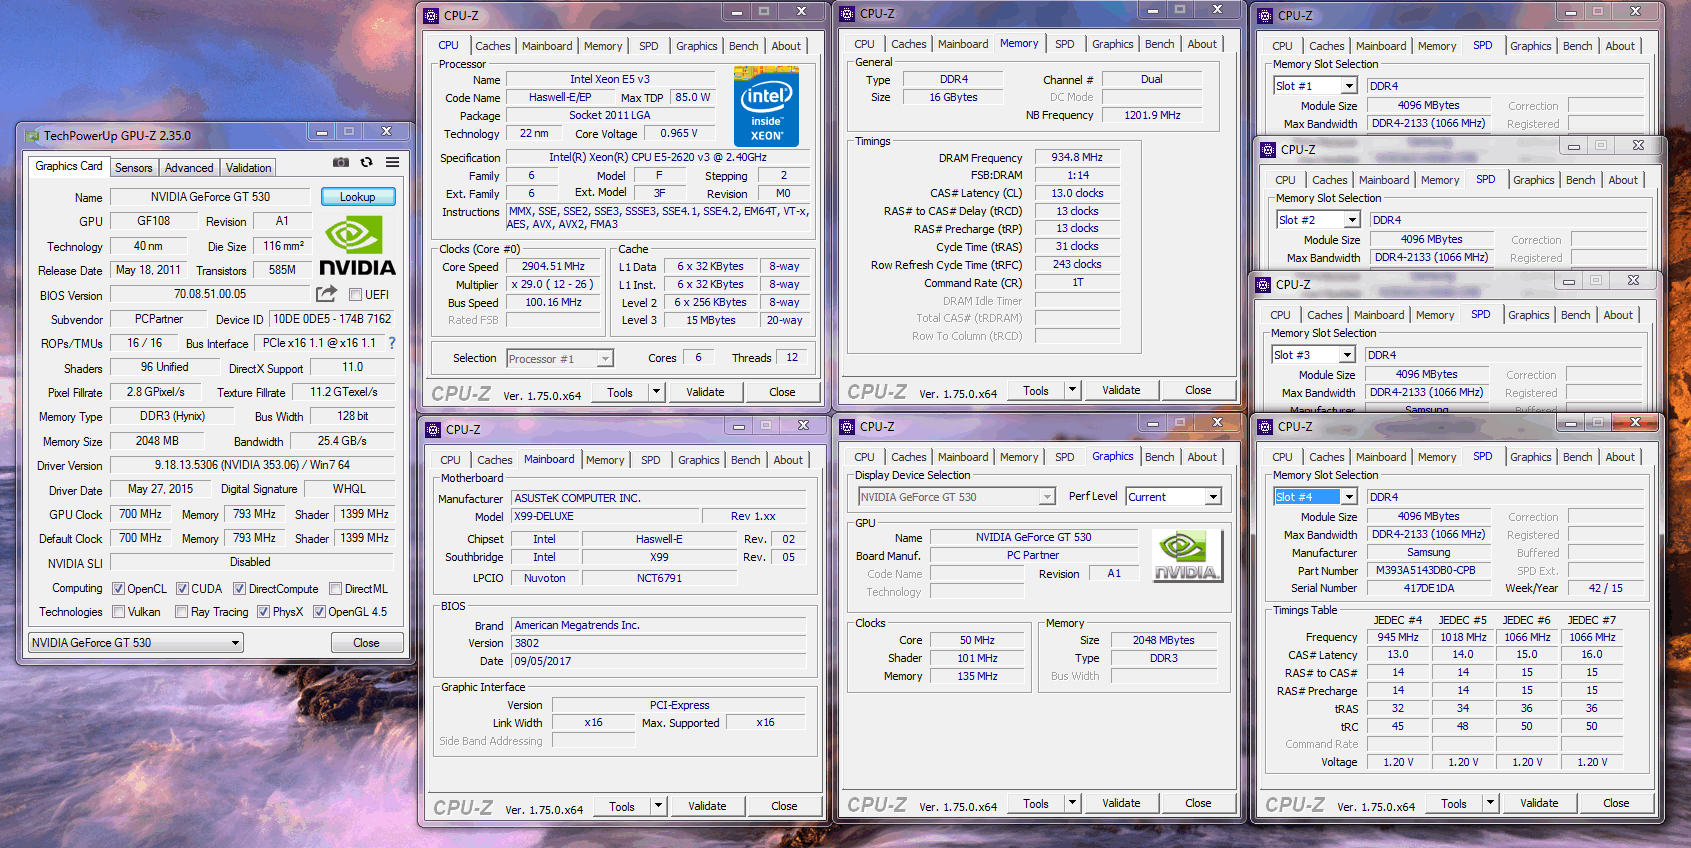Click CPU-Z icon in the Processor window title
This screenshot has width=1691, height=848.
coord(431,16)
